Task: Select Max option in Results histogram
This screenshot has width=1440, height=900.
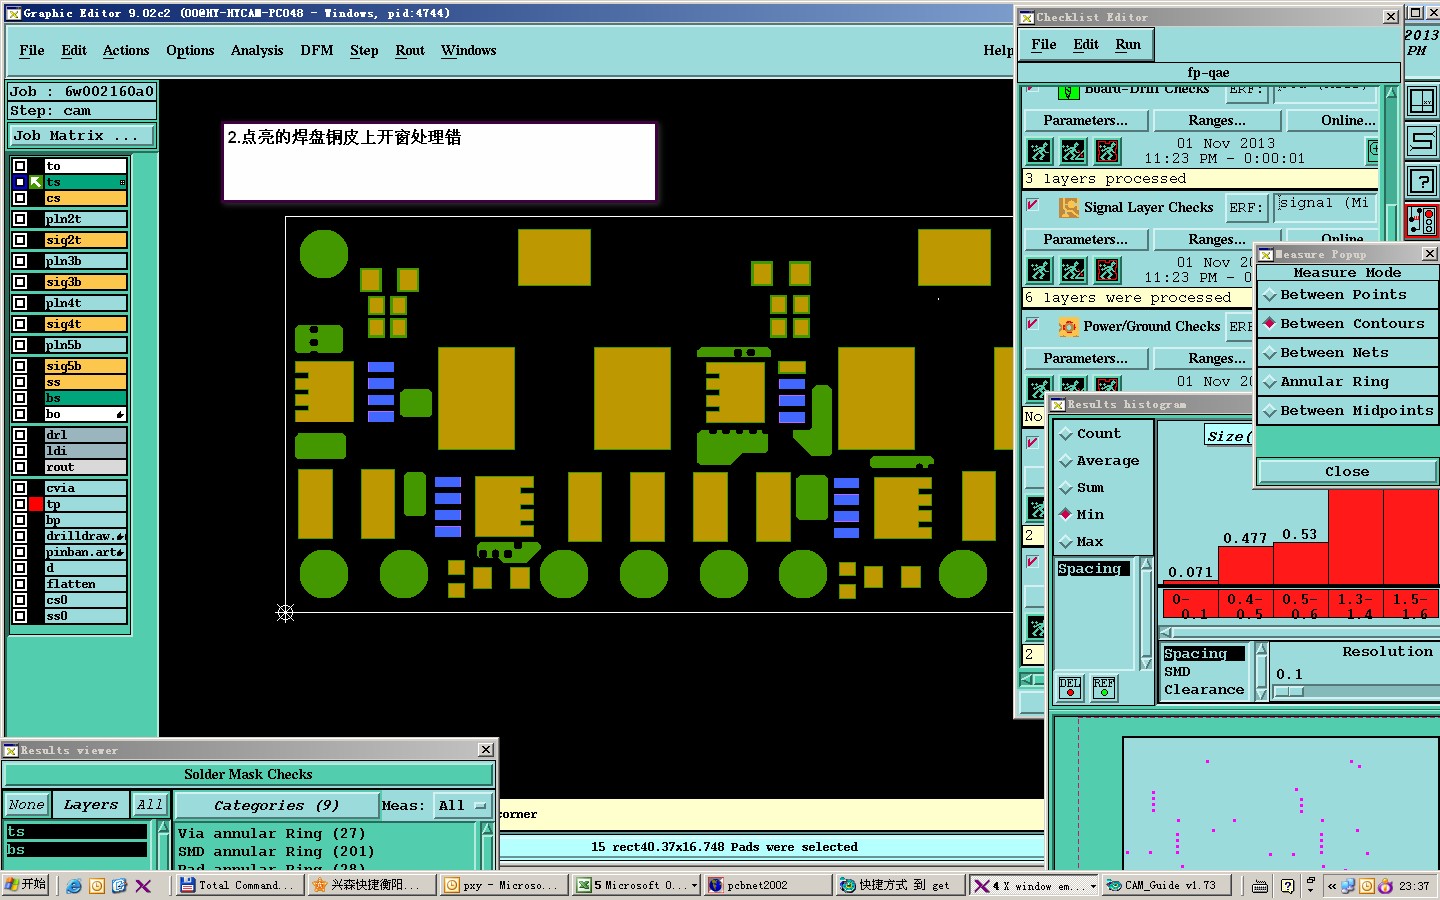Action: 1081,542
